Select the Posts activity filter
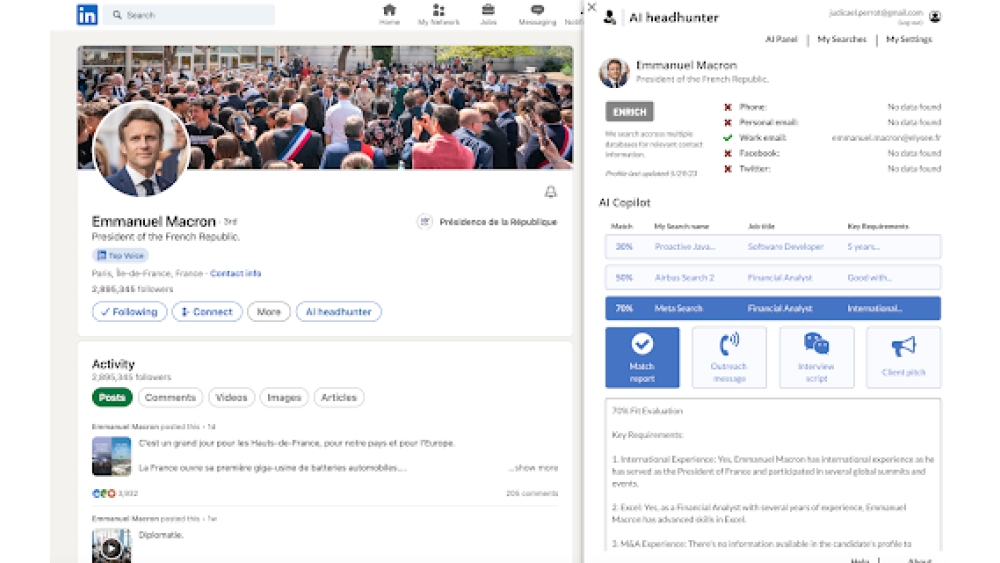Viewport: 1000px width, 563px height. 112,397
